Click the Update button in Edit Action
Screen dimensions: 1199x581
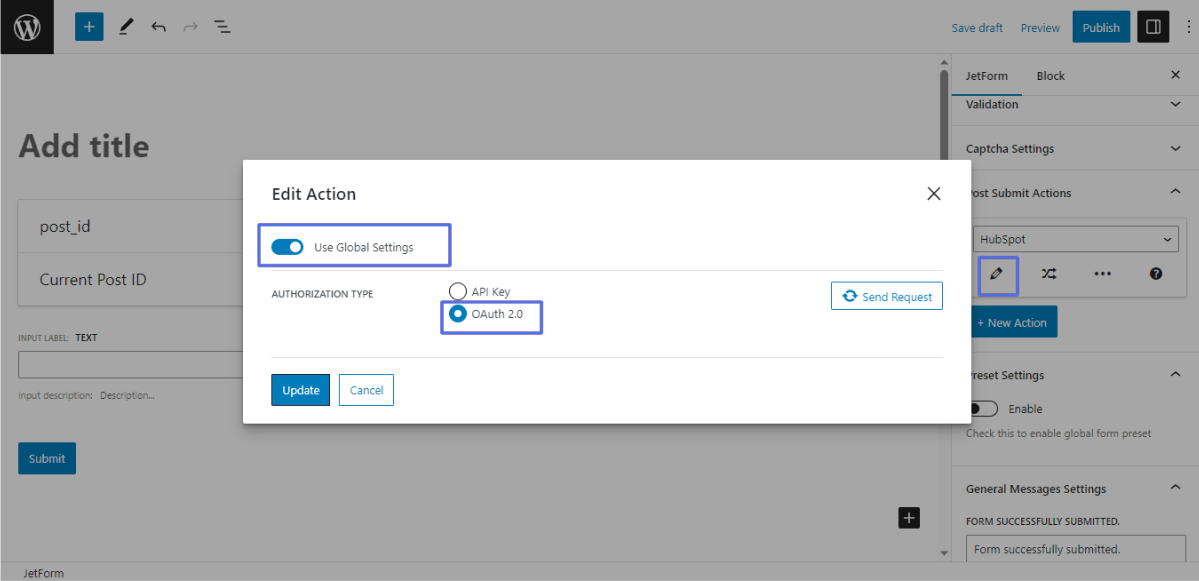300,390
